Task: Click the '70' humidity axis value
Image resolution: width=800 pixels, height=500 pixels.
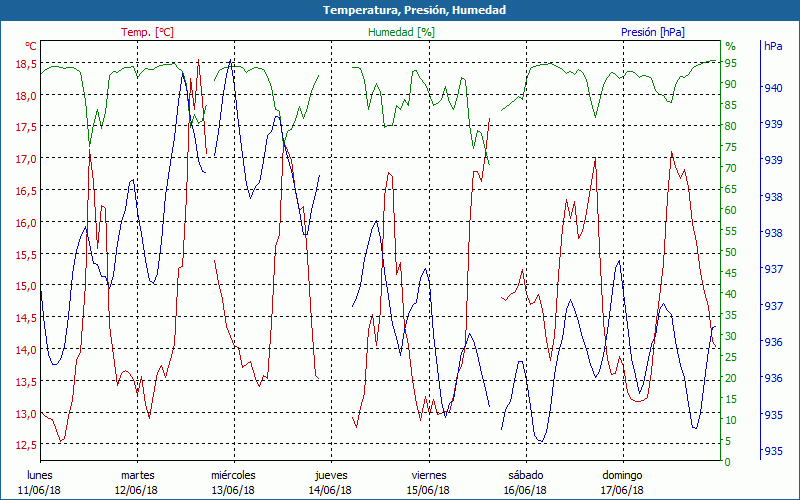Action: point(731,168)
